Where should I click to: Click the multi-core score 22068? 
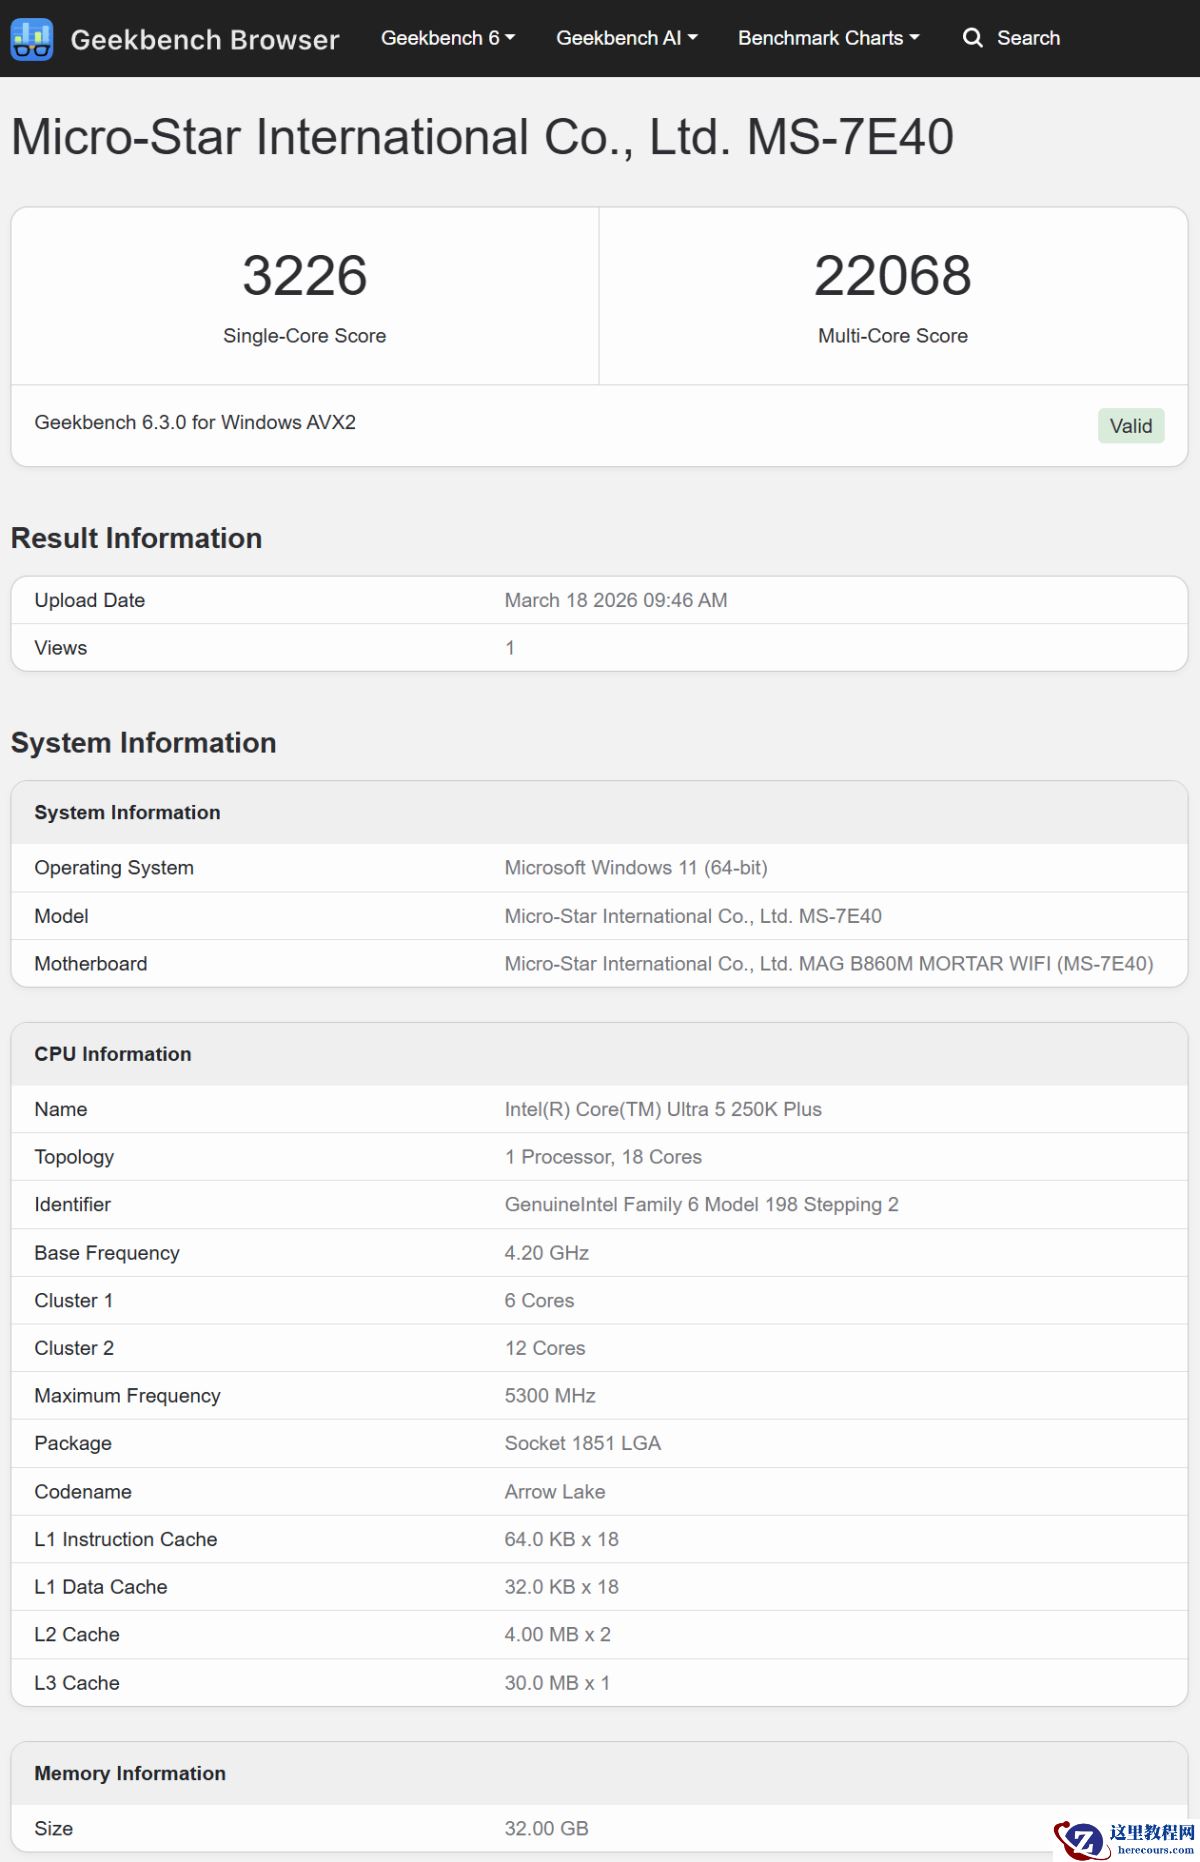(x=893, y=275)
